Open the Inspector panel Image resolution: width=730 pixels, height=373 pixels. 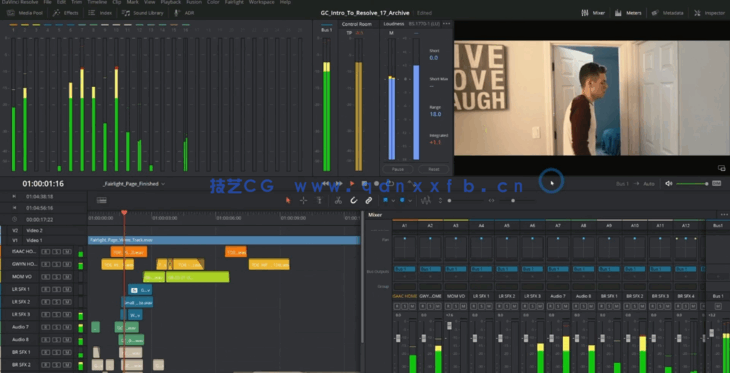[x=710, y=13]
